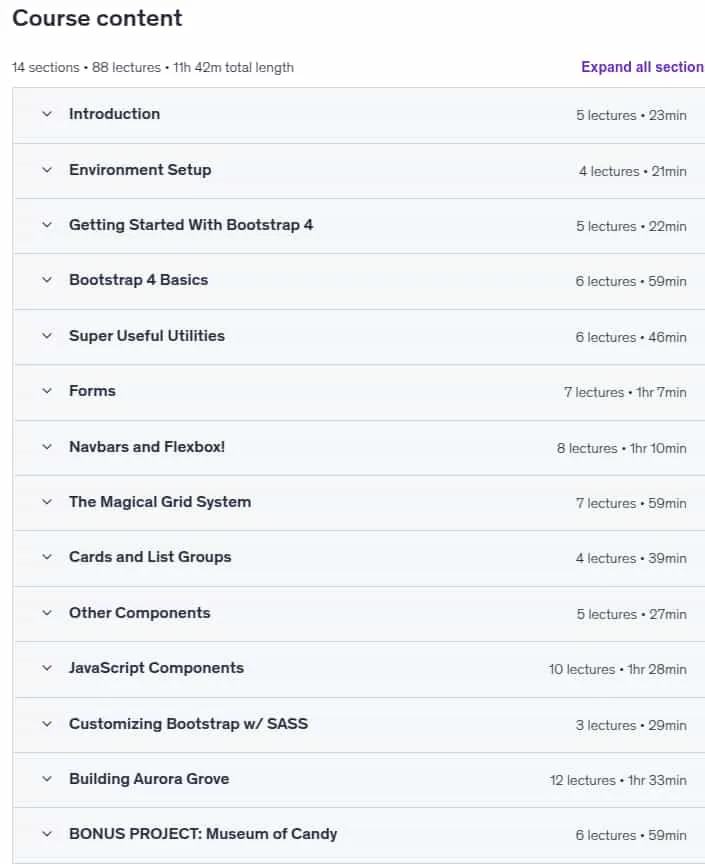Expand the Introduction section chevron

point(47,114)
